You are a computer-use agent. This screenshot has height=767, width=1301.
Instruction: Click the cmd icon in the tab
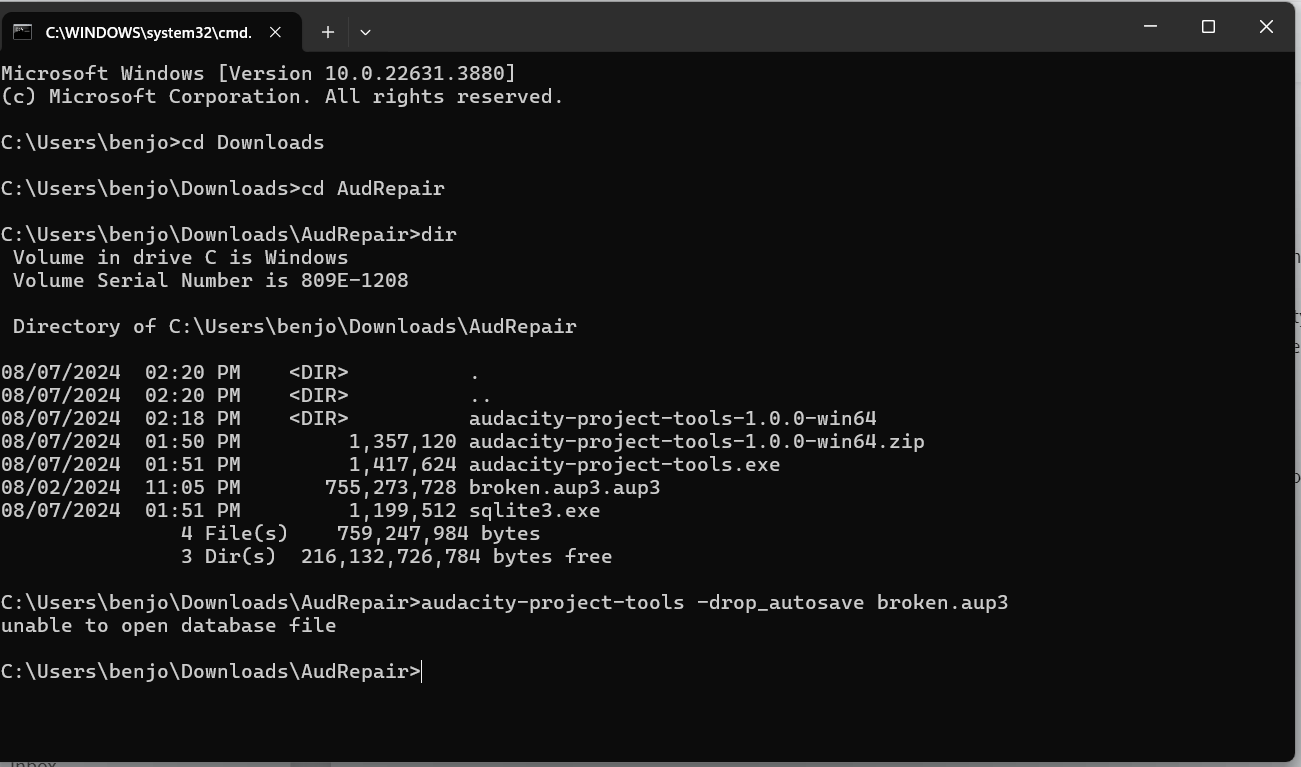pos(22,32)
